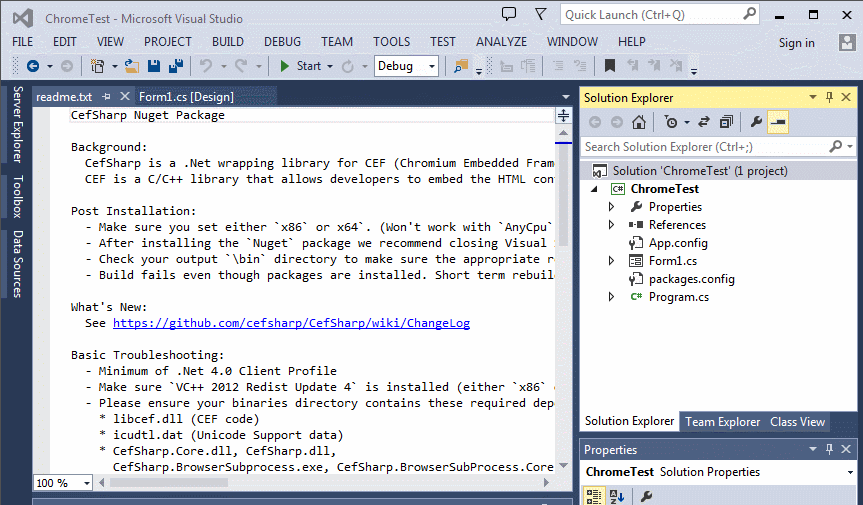Click the Property Pages wrench in Properties panel
Image resolution: width=863 pixels, height=505 pixels.
646,496
